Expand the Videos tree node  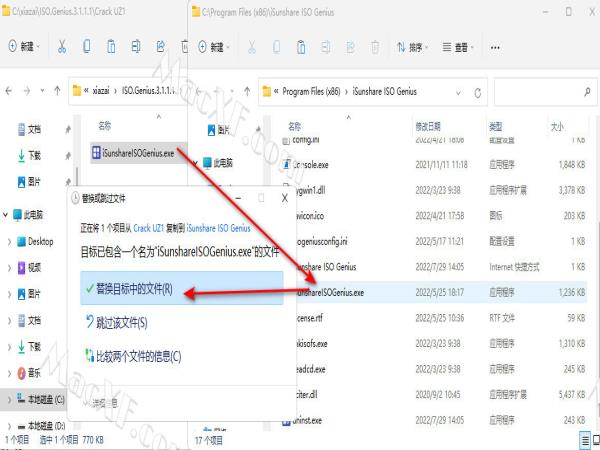coord(10,268)
